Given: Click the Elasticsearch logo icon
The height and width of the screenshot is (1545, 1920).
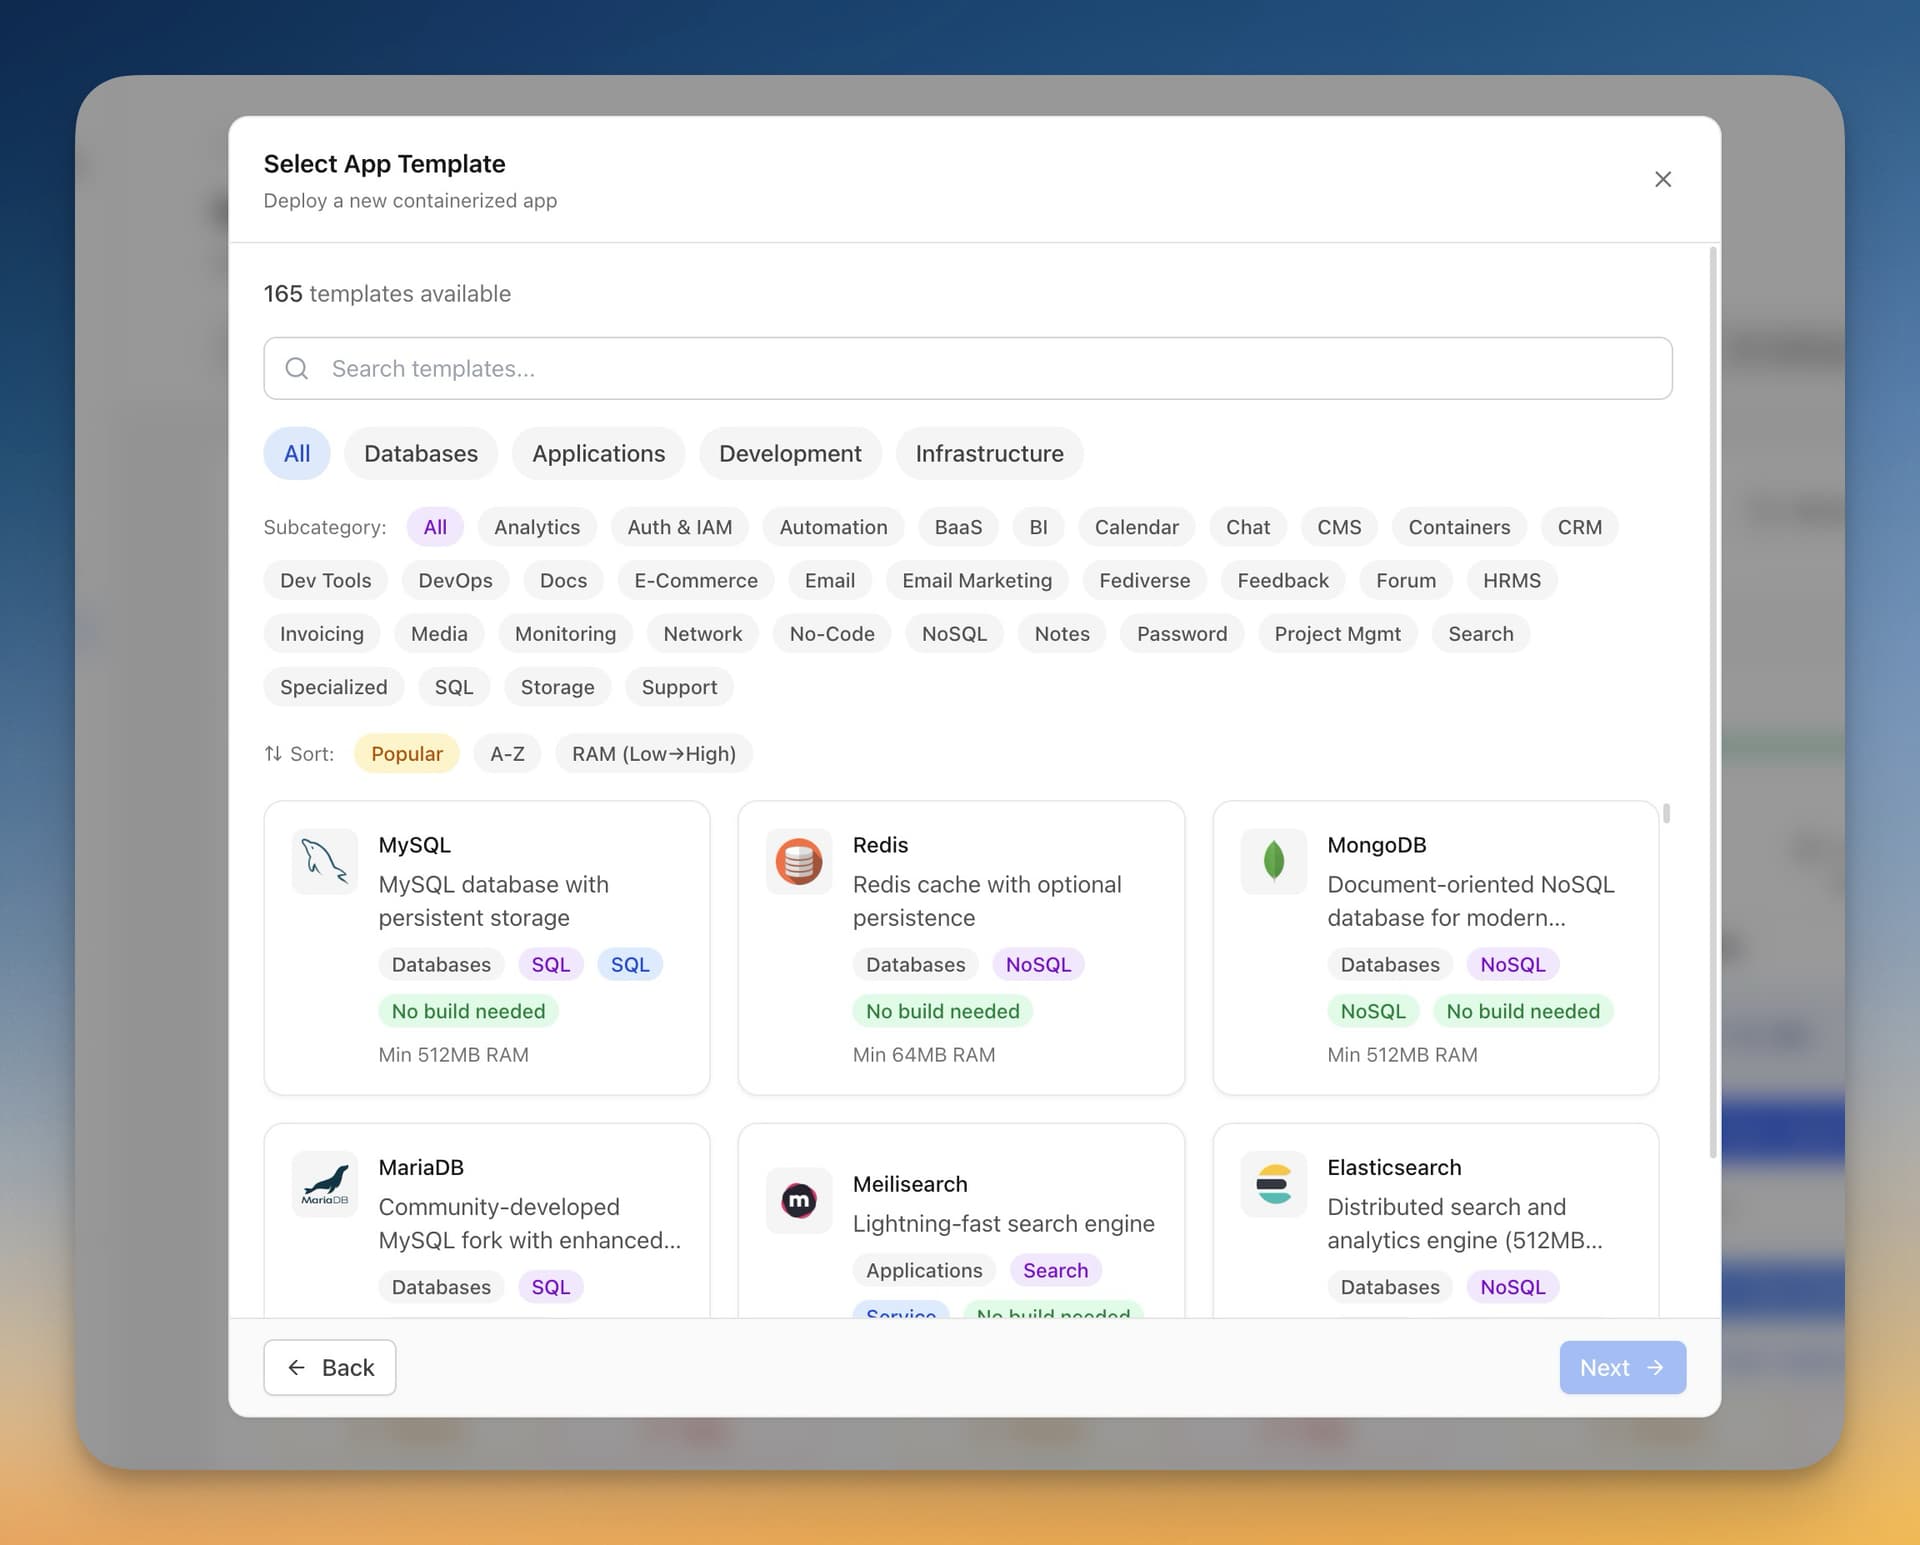Looking at the screenshot, I should coord(1273,1184).
